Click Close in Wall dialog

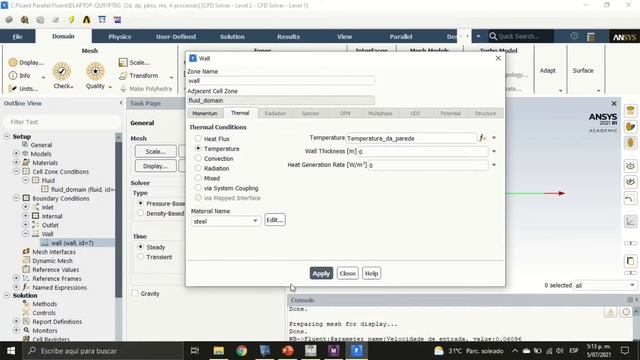347,273
